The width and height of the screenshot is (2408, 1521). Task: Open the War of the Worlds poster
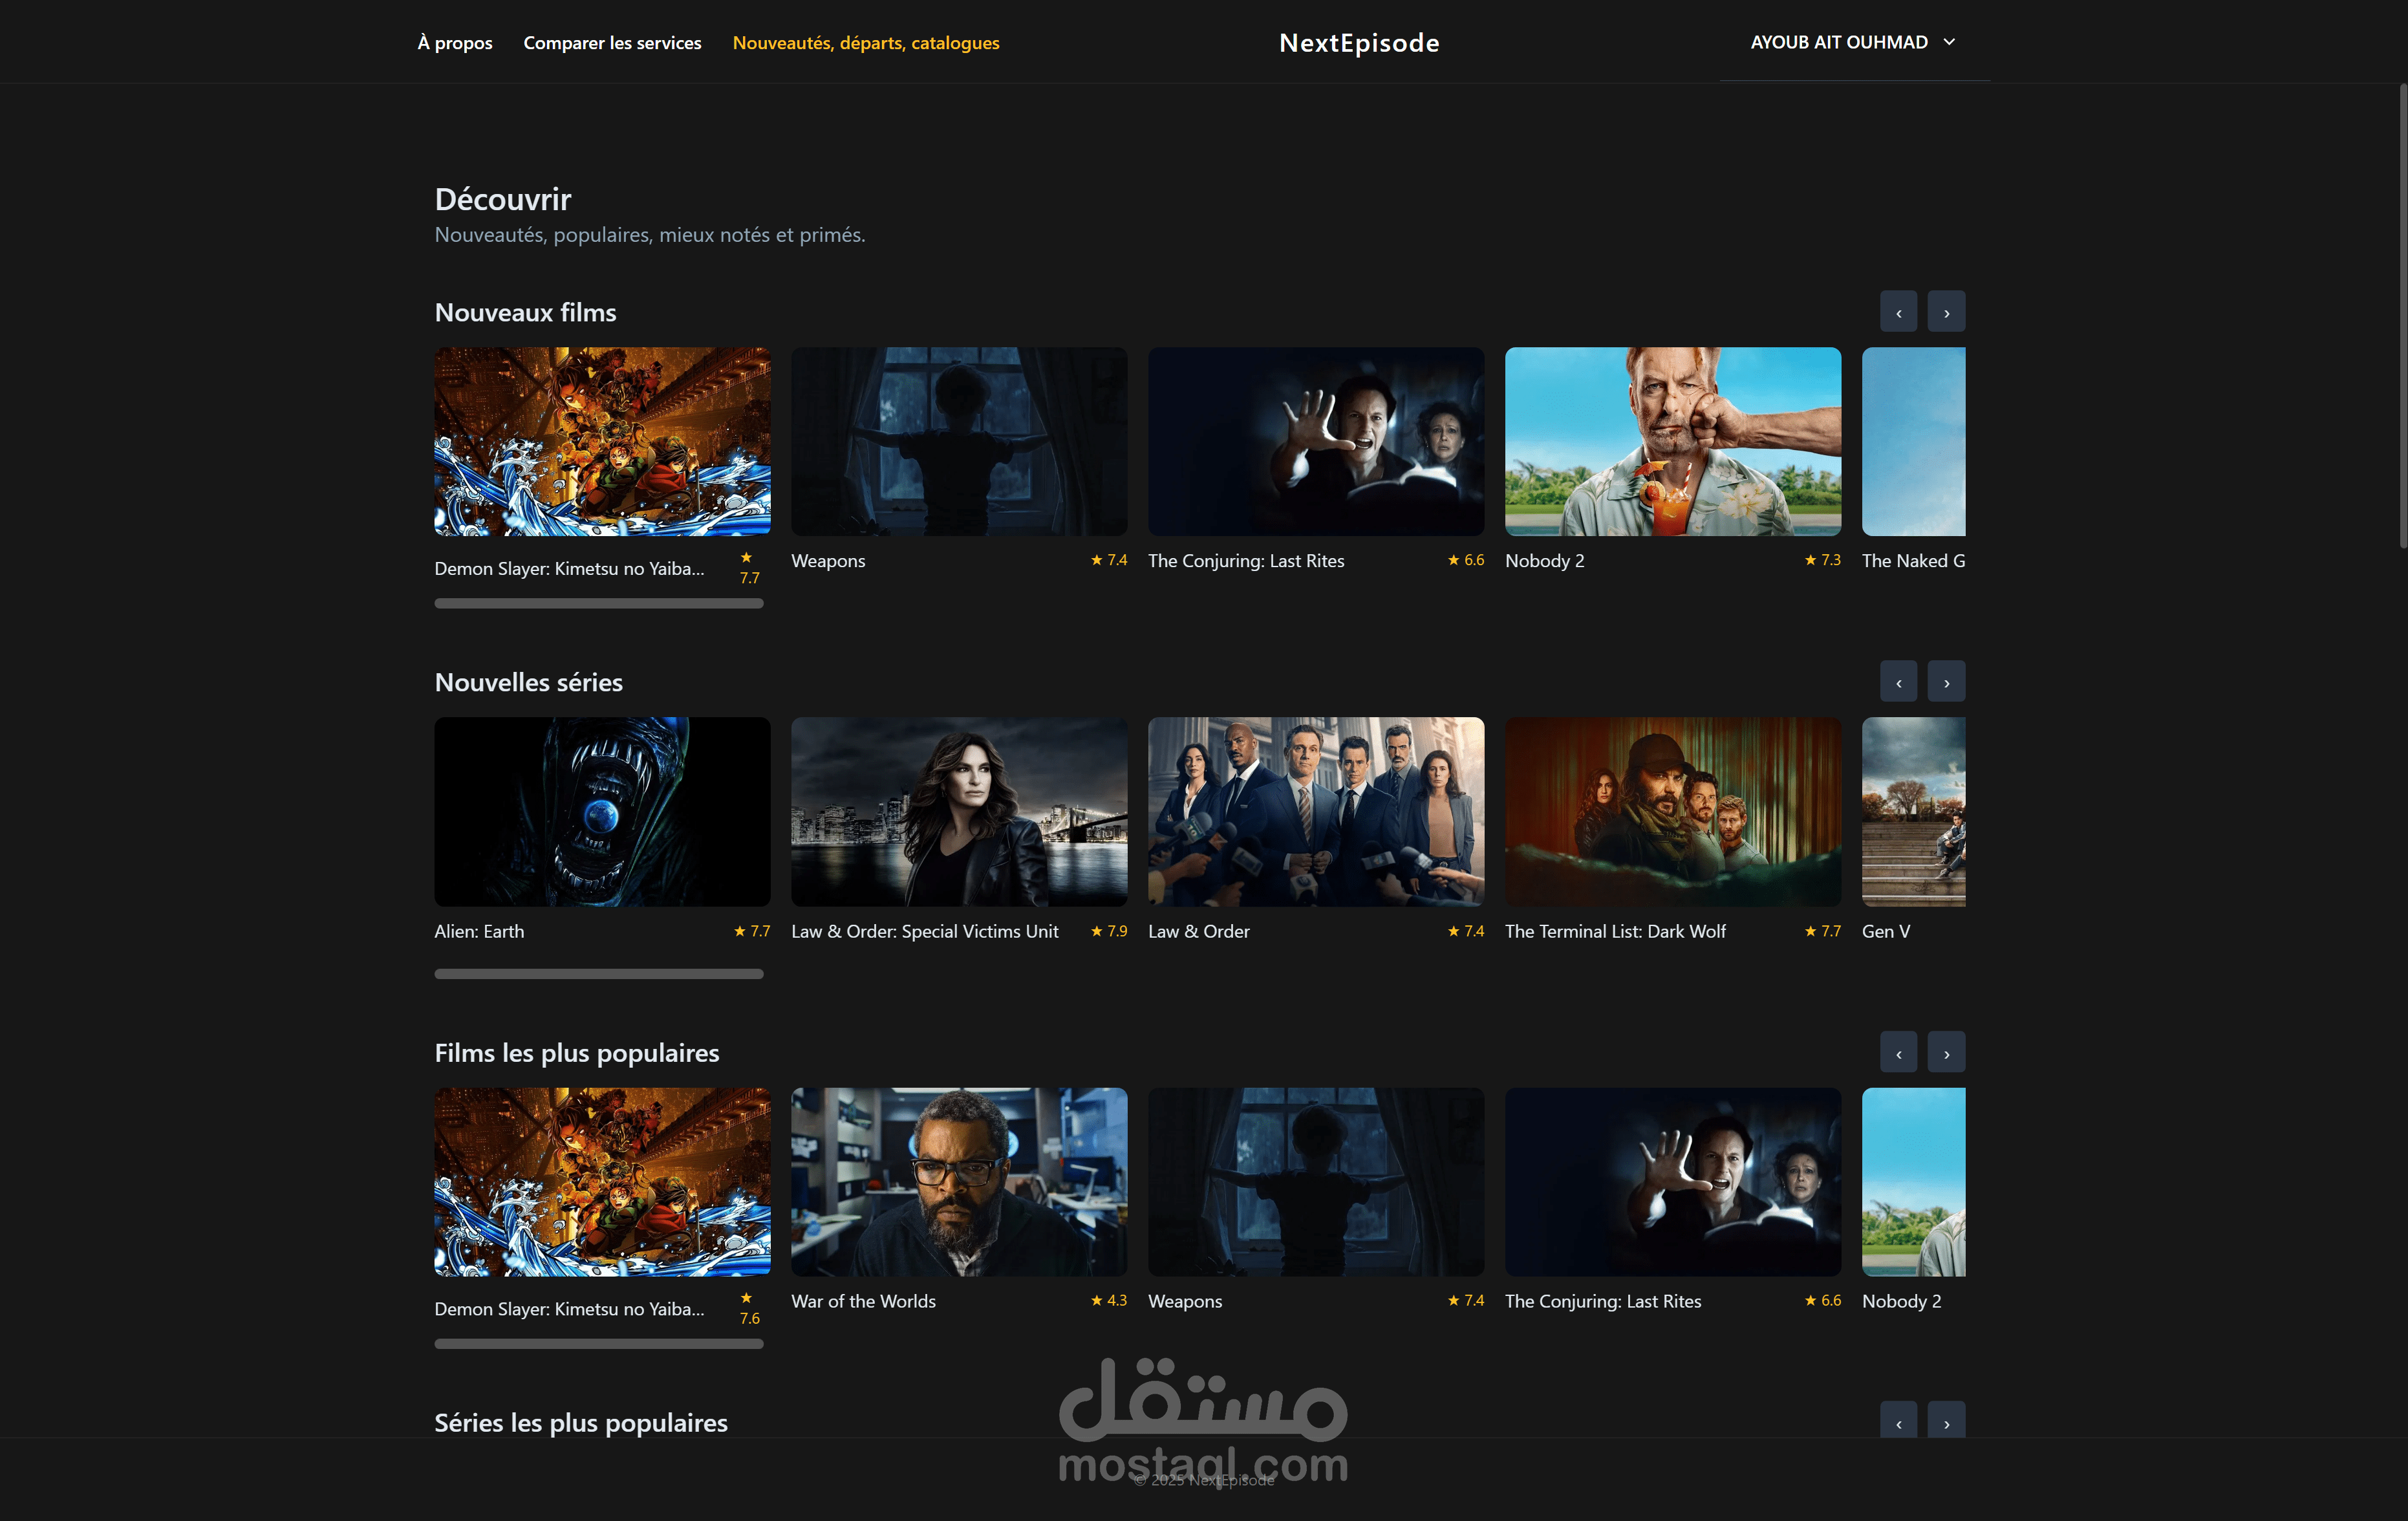coord(959,1182)
